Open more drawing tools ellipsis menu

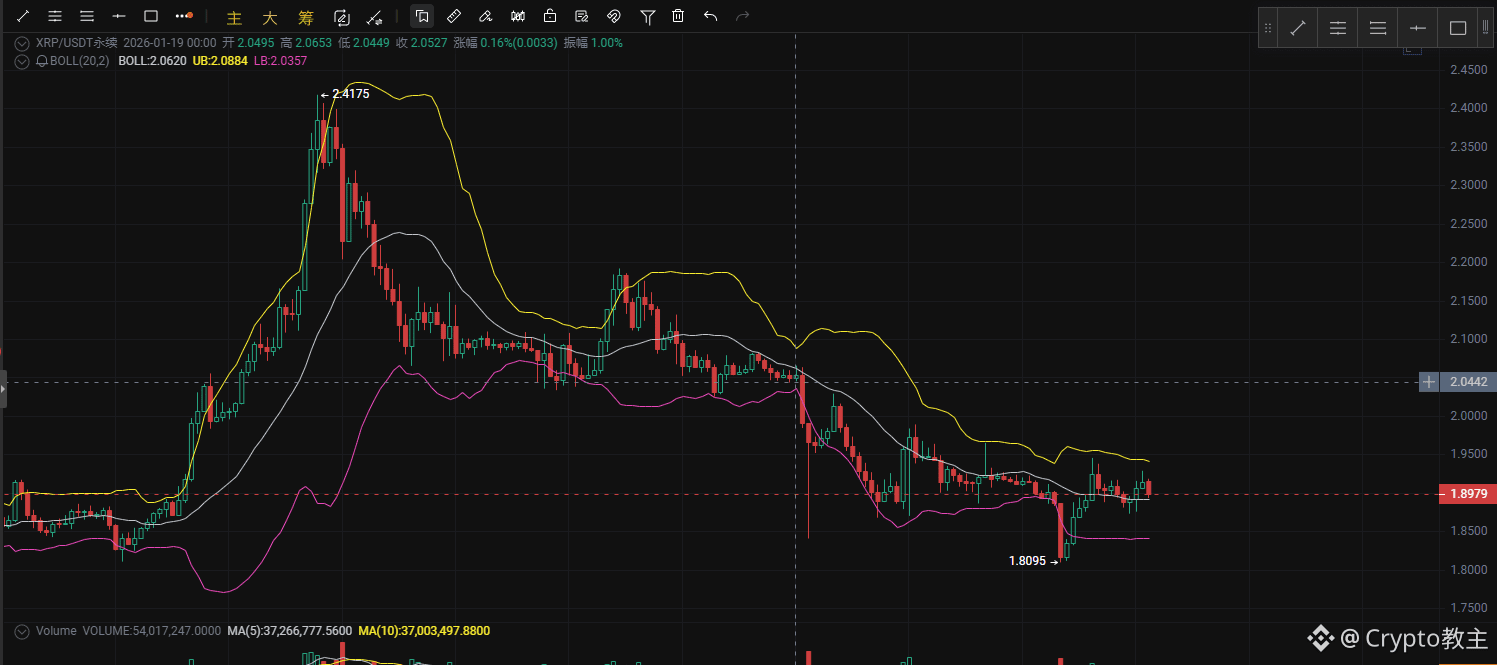tap(183, 16)
